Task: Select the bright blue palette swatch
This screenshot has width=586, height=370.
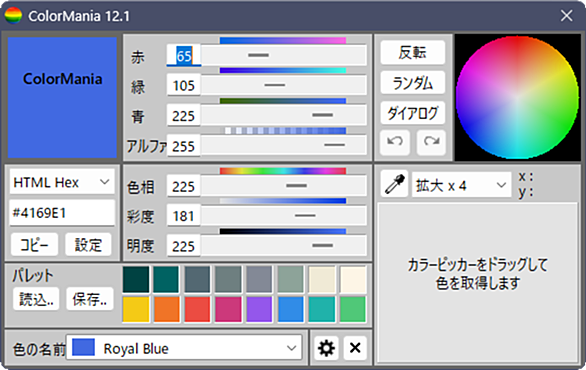Action: pos(290,309)
